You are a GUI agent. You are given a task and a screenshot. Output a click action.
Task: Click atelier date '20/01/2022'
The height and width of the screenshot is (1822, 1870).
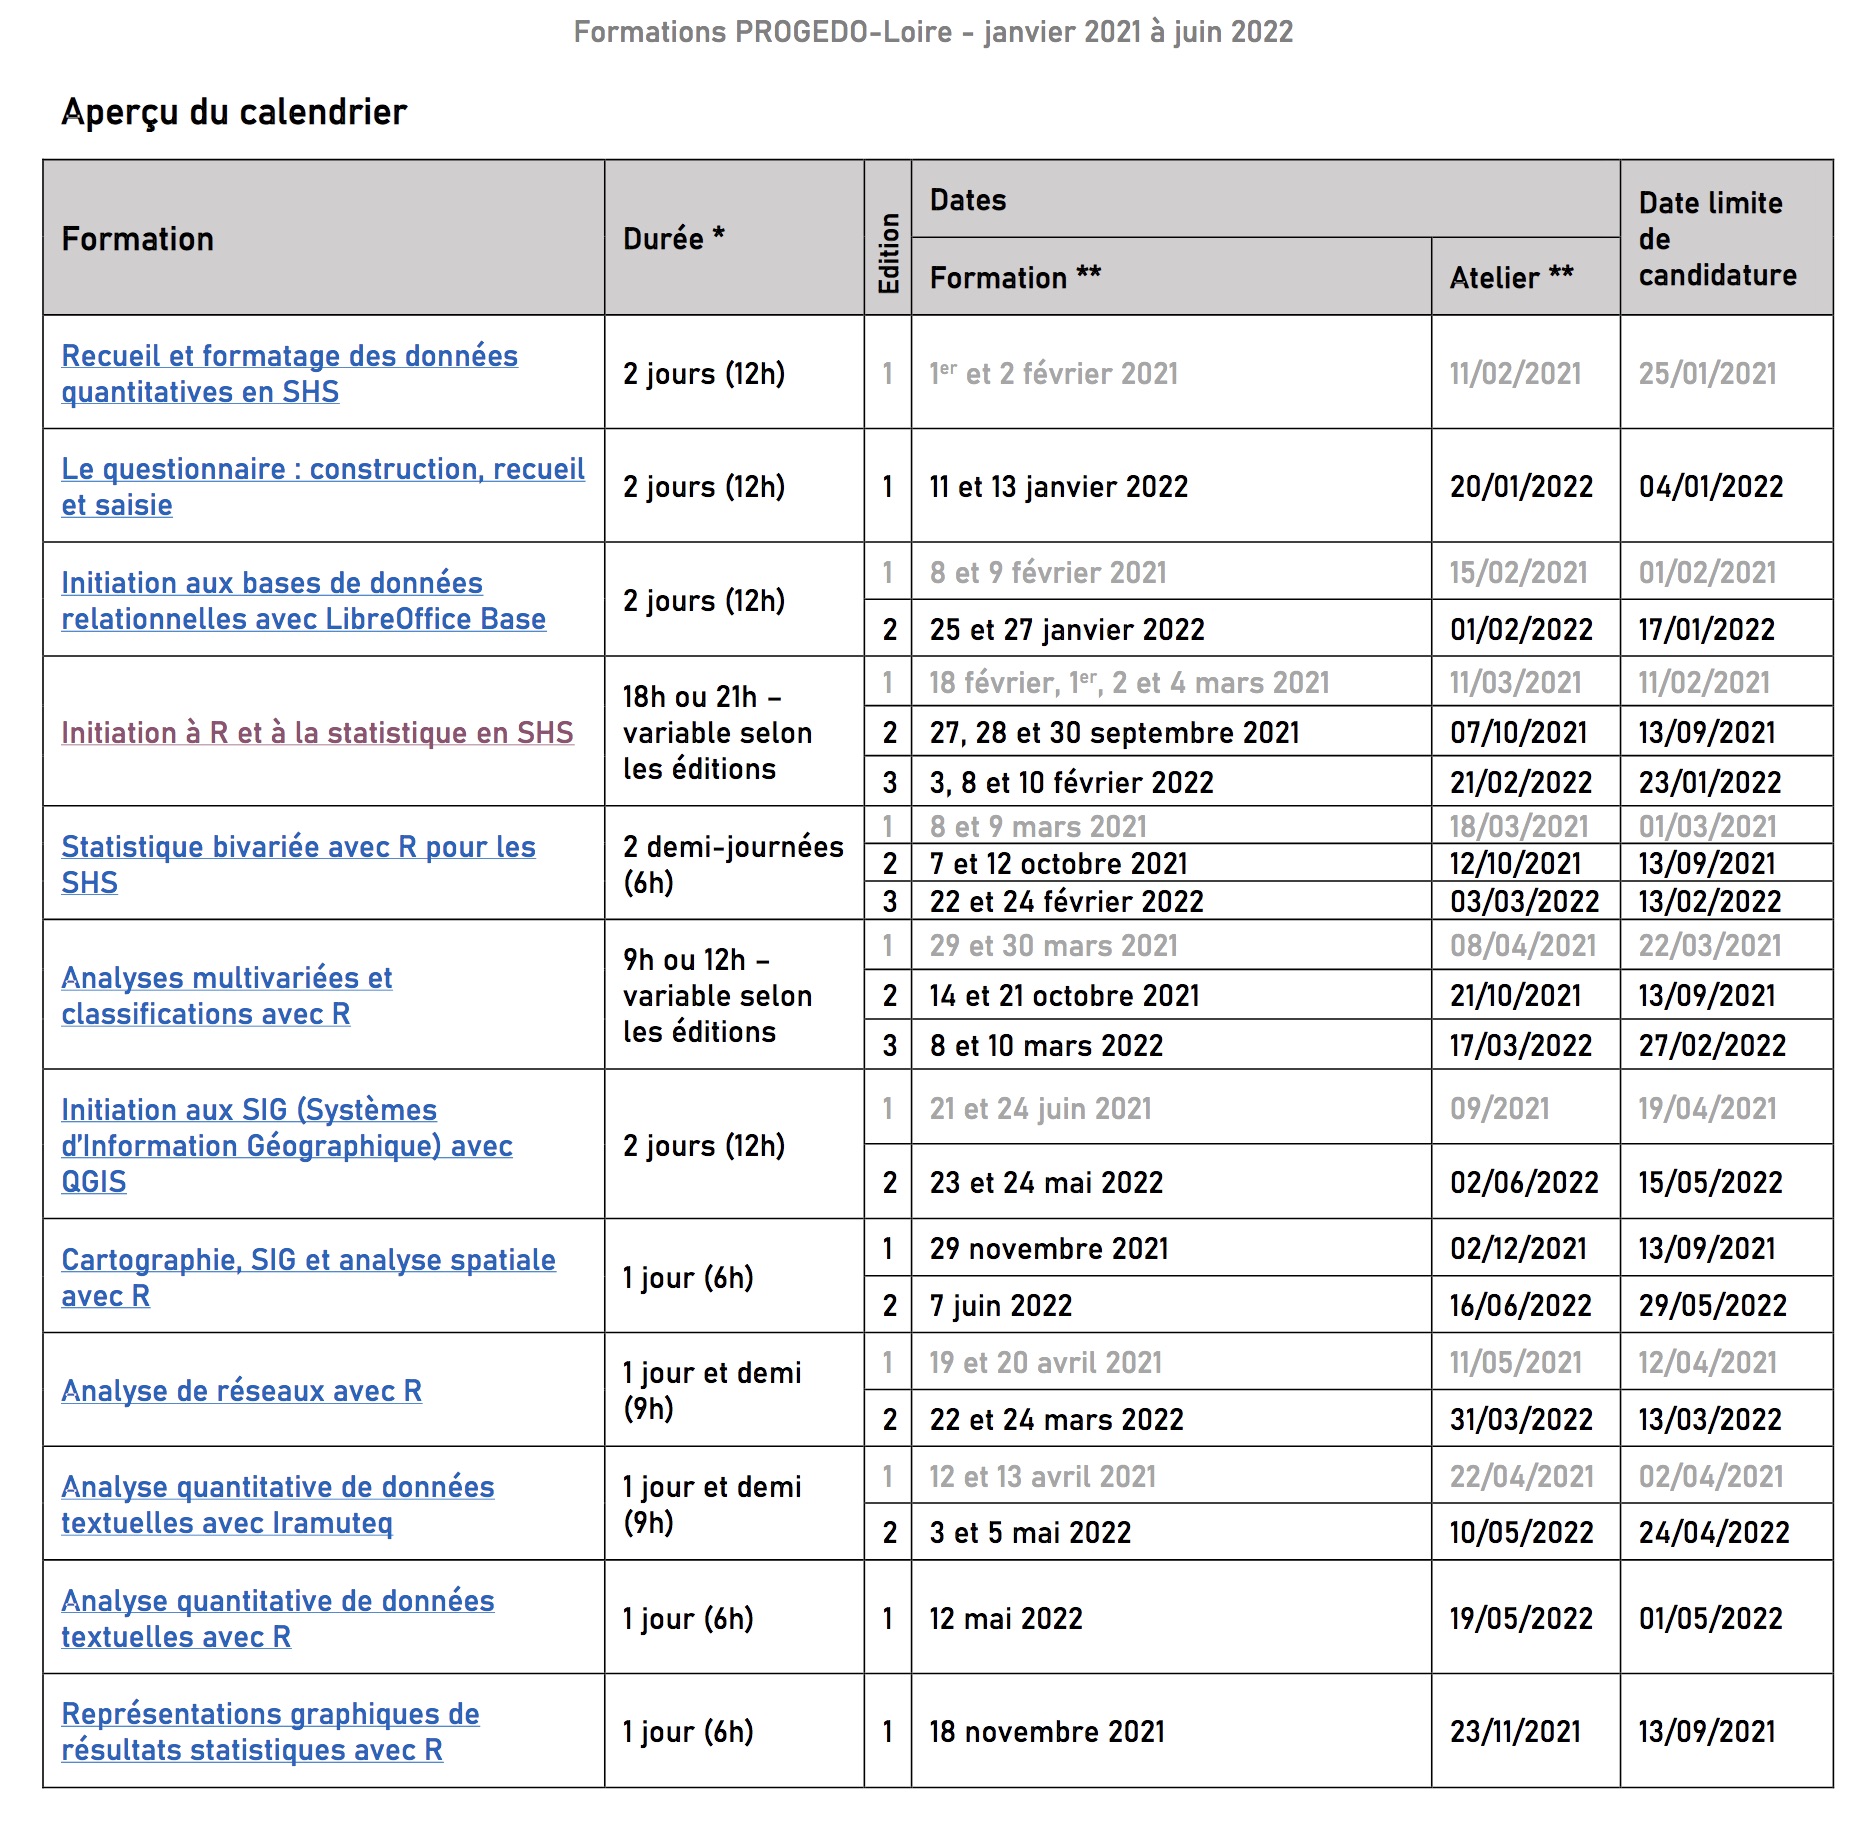tap(1521, 486)
